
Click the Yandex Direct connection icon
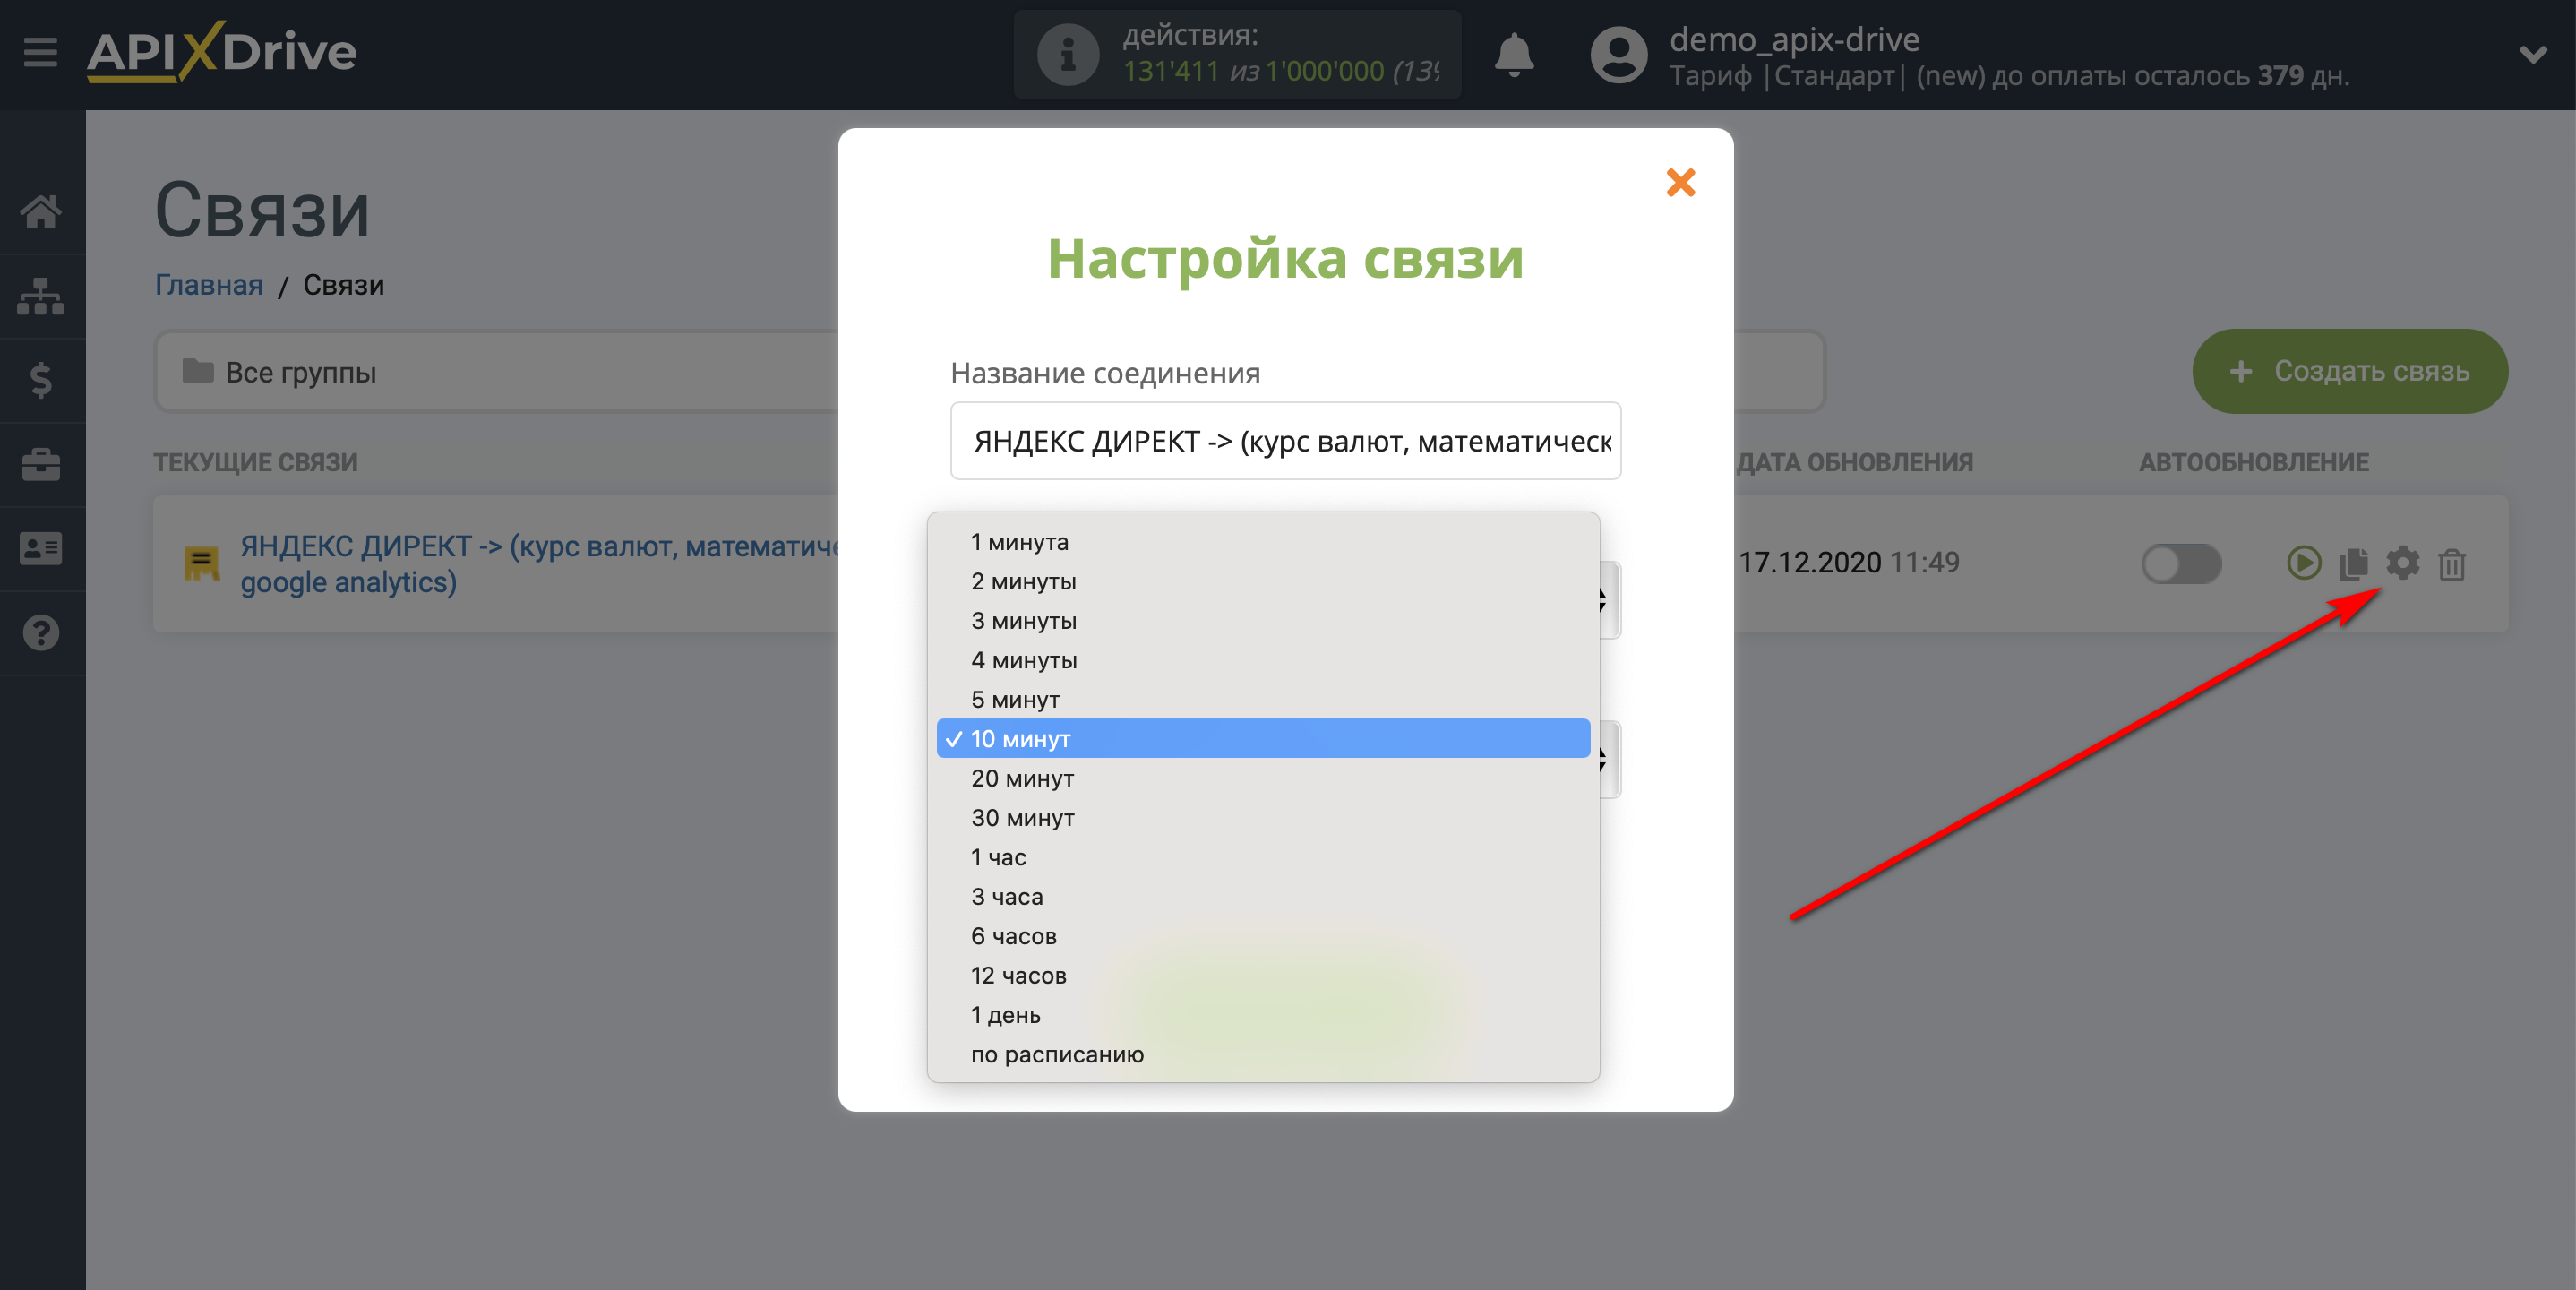[x=201, y=563]
